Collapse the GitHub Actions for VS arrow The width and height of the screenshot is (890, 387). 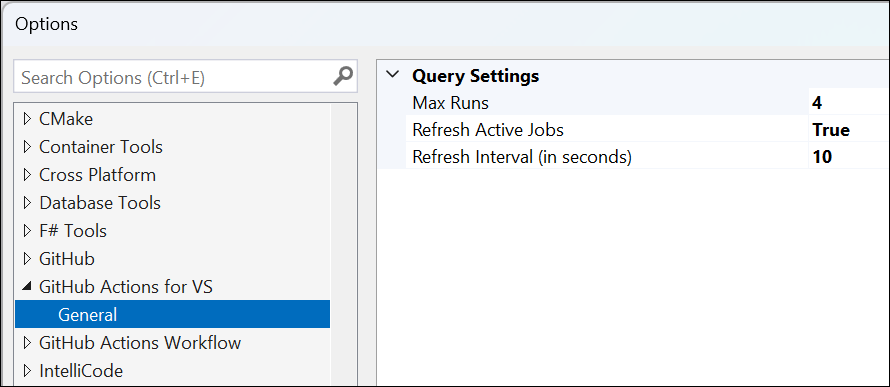click(x=27, y=287)
